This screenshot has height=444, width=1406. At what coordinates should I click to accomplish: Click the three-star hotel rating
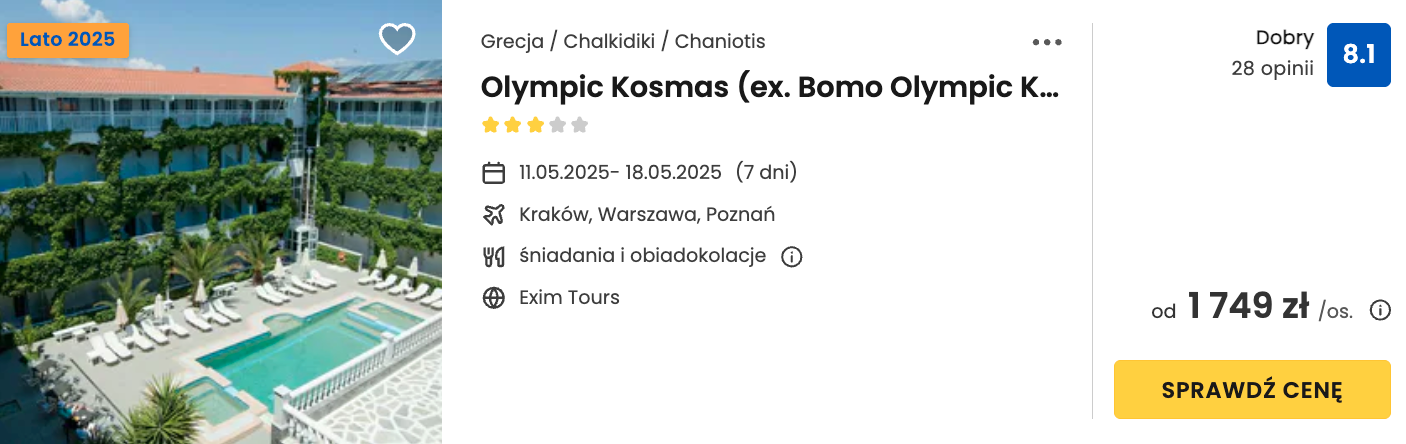pos(535,125)
